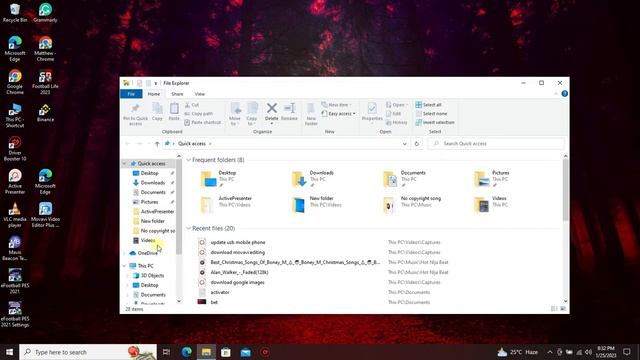Viewport: 640px width, 360px height.
Task: Select 3D Objects under This PC
Action: (x=152, y=276)
